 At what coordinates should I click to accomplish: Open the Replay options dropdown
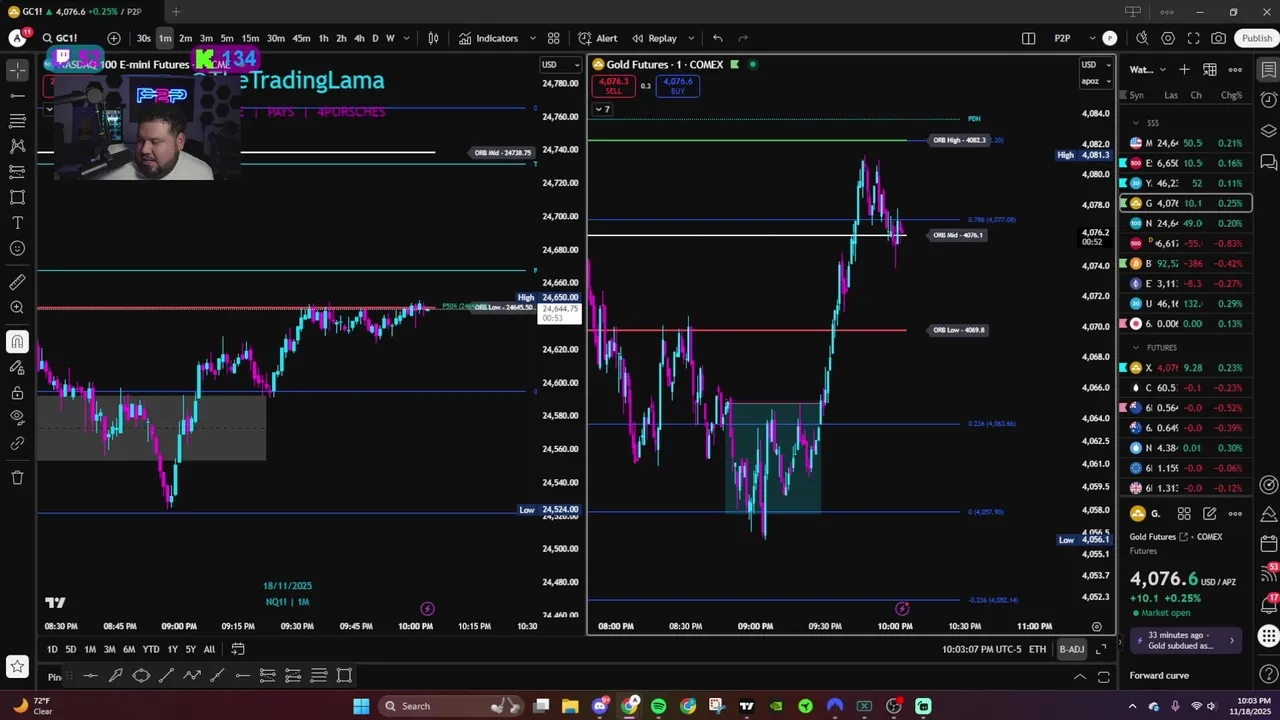coord(692,38)
